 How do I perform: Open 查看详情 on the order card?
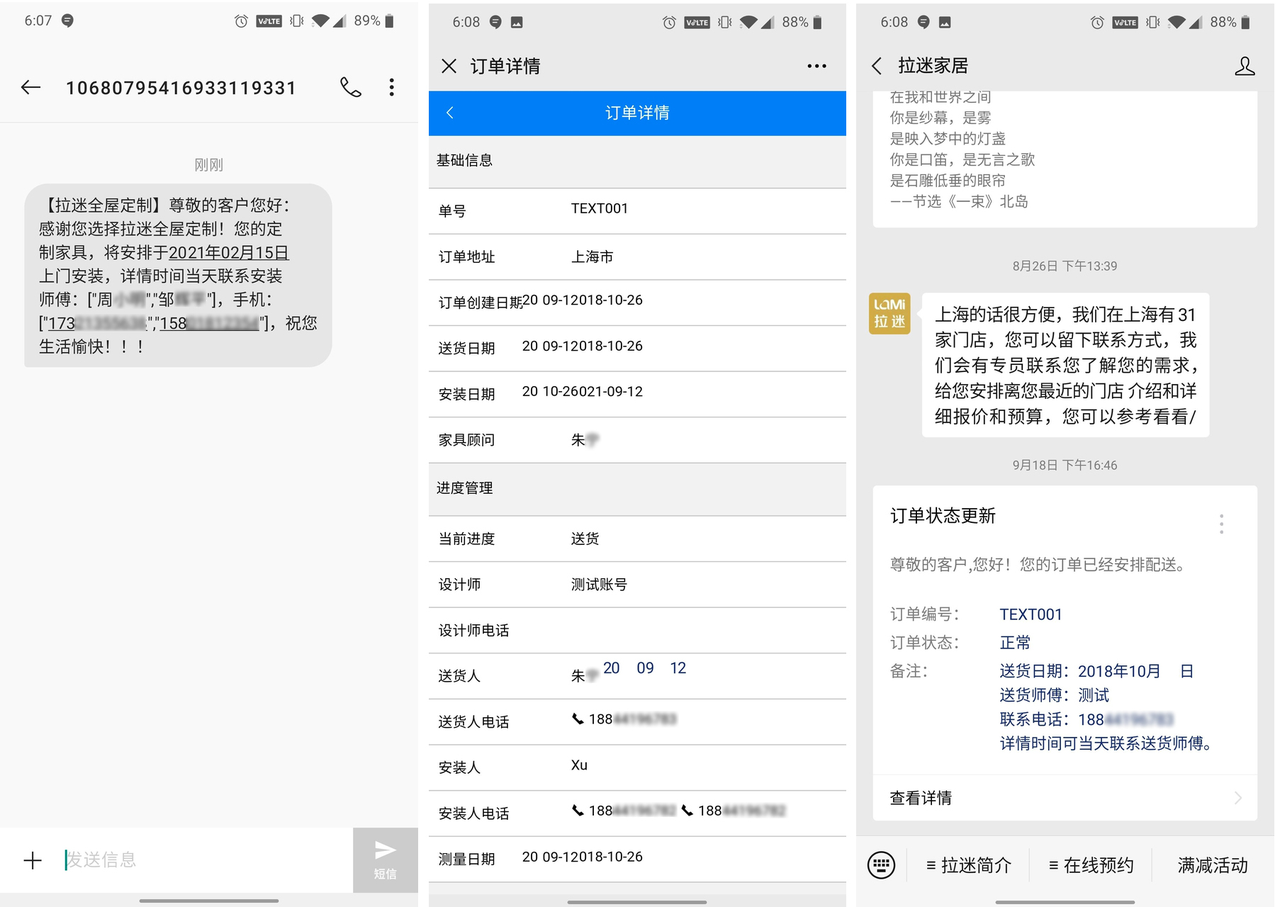(1065, 798)
